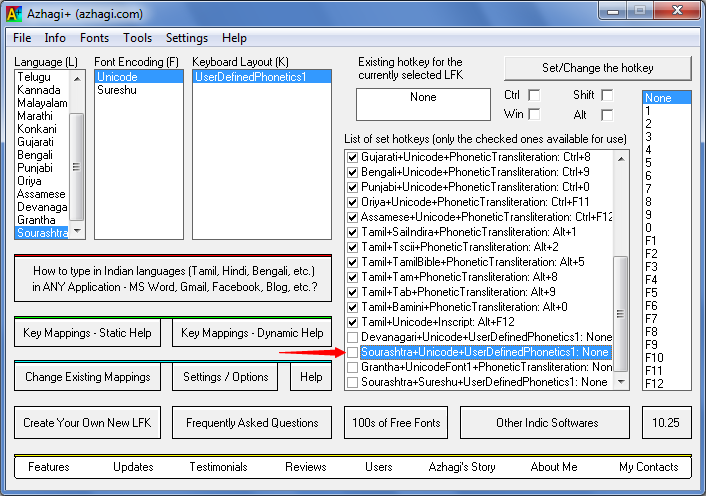This screenshot has width=706, height=496.
Task: Open the Help menu
Action: click(234, 38)
